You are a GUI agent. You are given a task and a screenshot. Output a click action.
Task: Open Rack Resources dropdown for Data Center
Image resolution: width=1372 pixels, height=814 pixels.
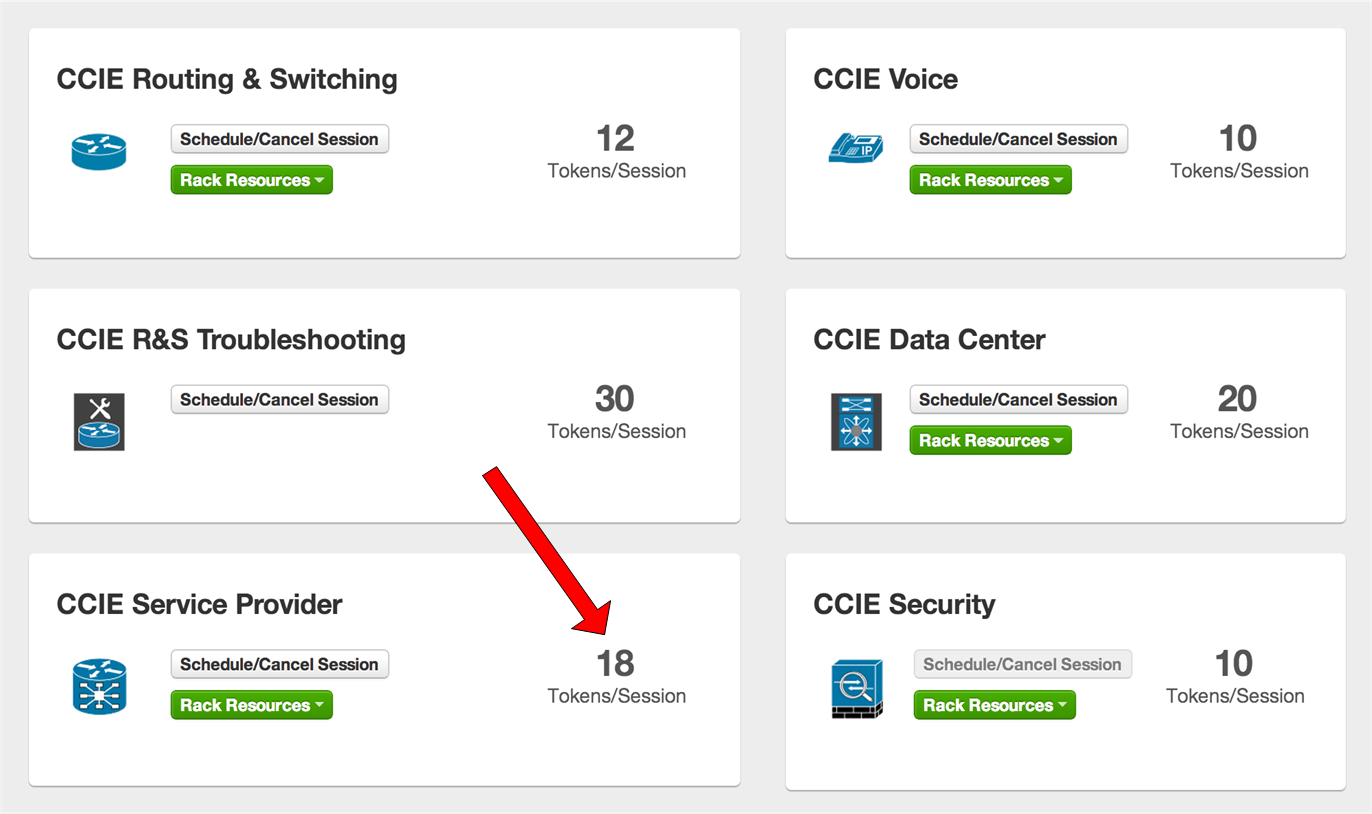[990, 440]
